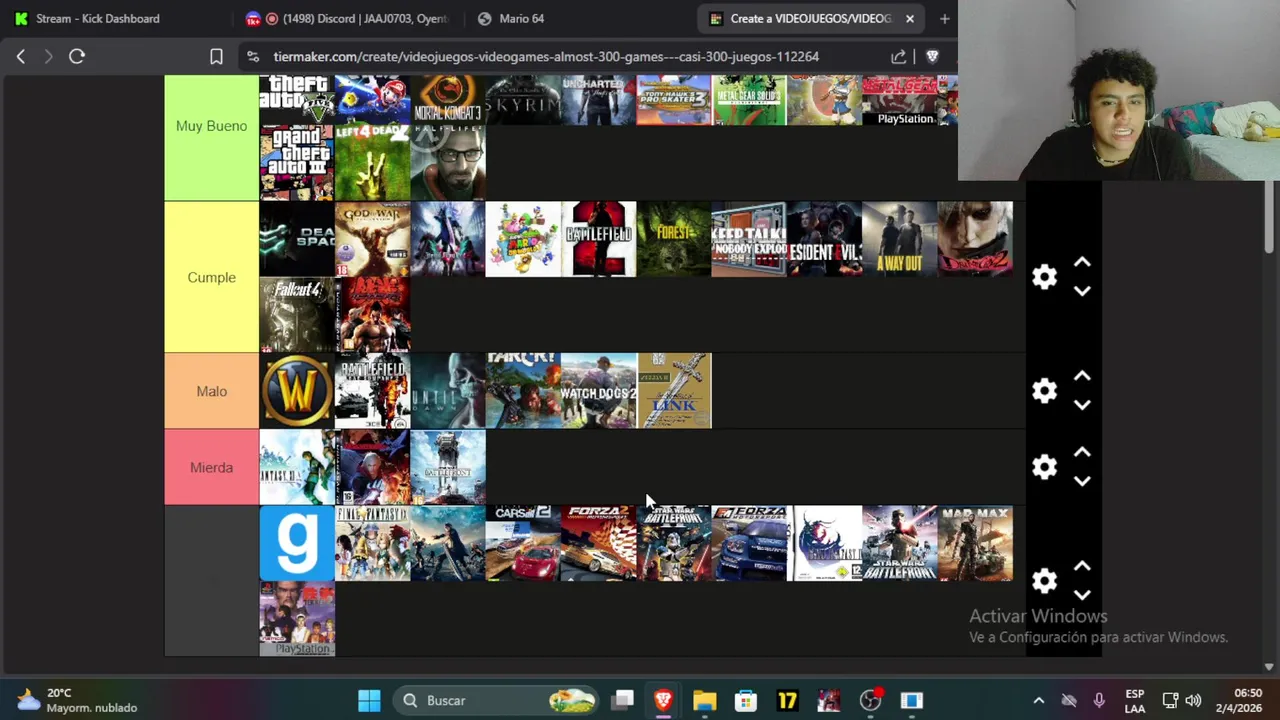1280x720 pixels.
Task: Move the Malo tier down with its arrow
Action: coord(1082,405)
